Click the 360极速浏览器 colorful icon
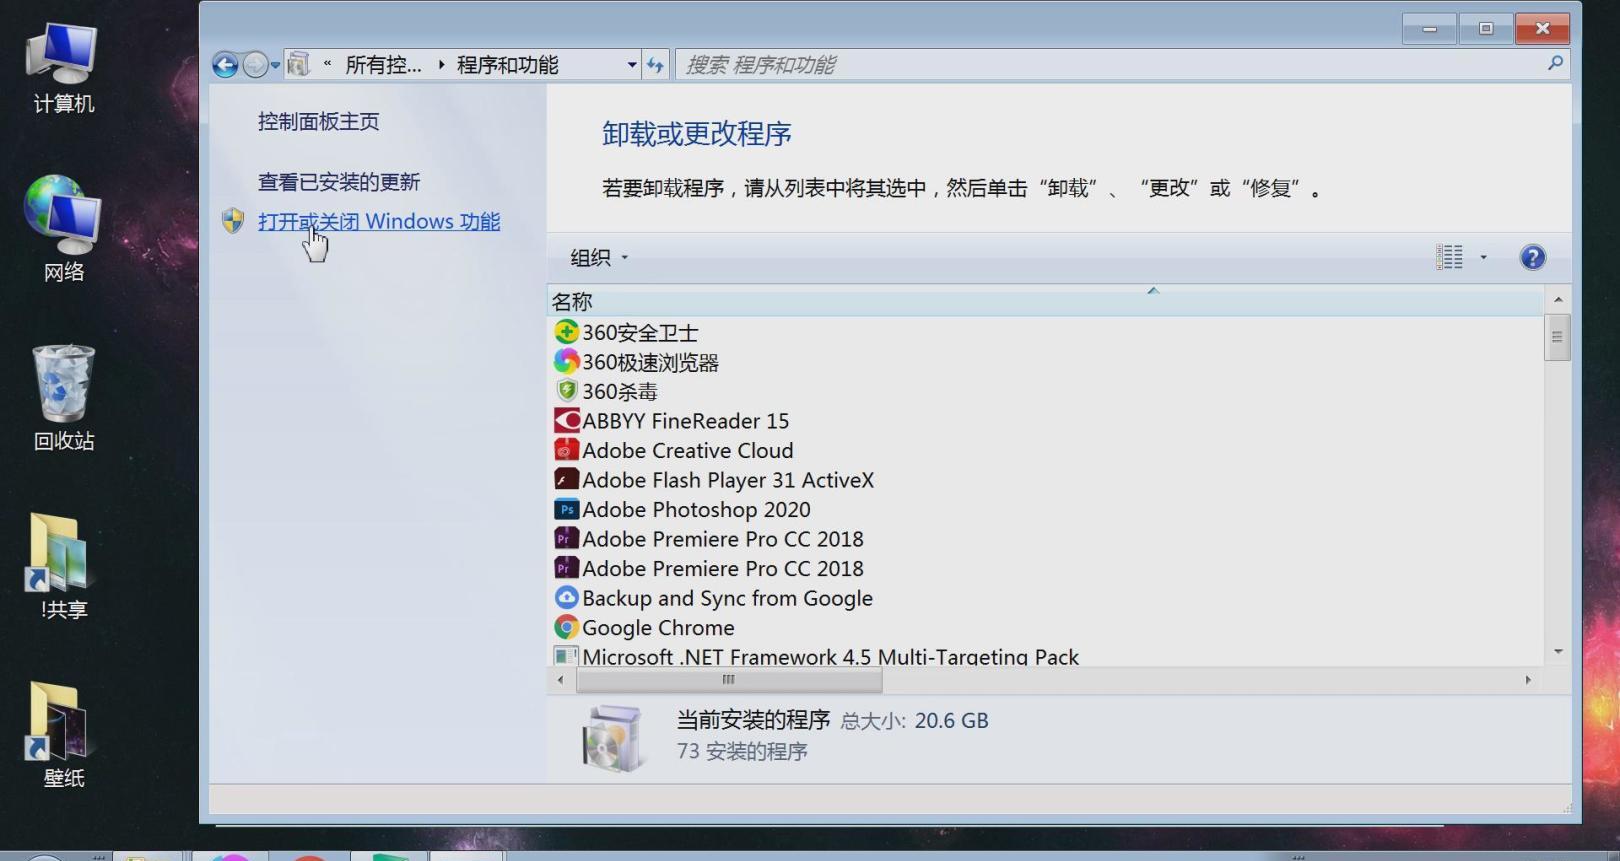The image size is (1620, 861). click(x=566, y=361)
